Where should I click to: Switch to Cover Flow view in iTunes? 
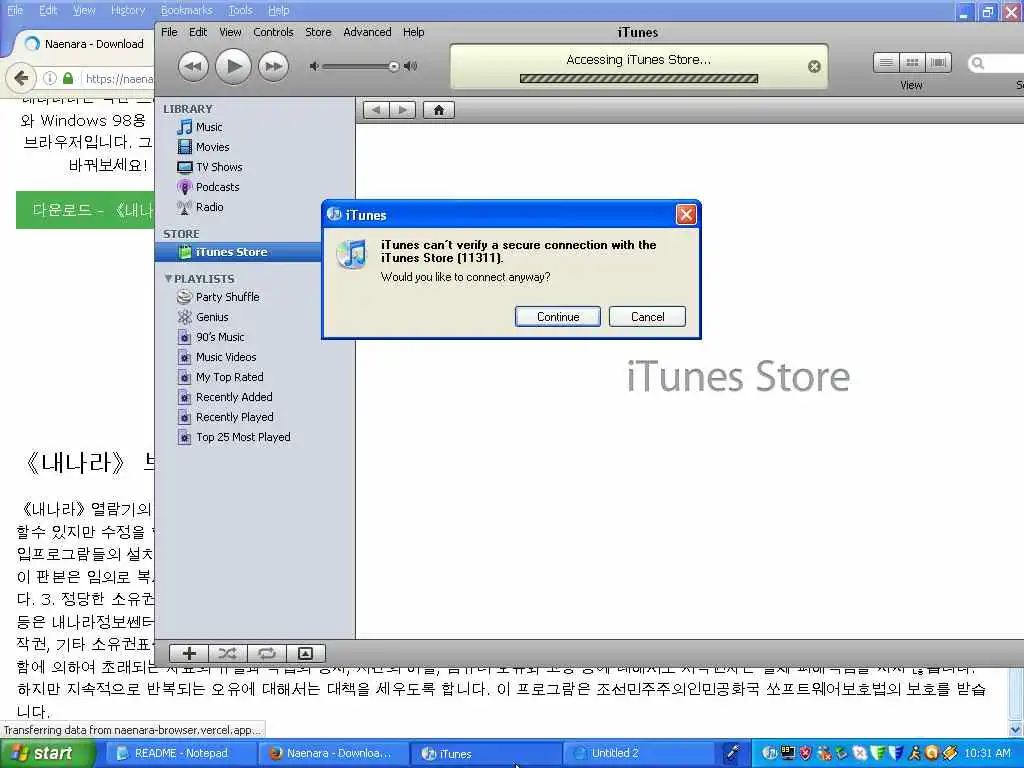938,63
